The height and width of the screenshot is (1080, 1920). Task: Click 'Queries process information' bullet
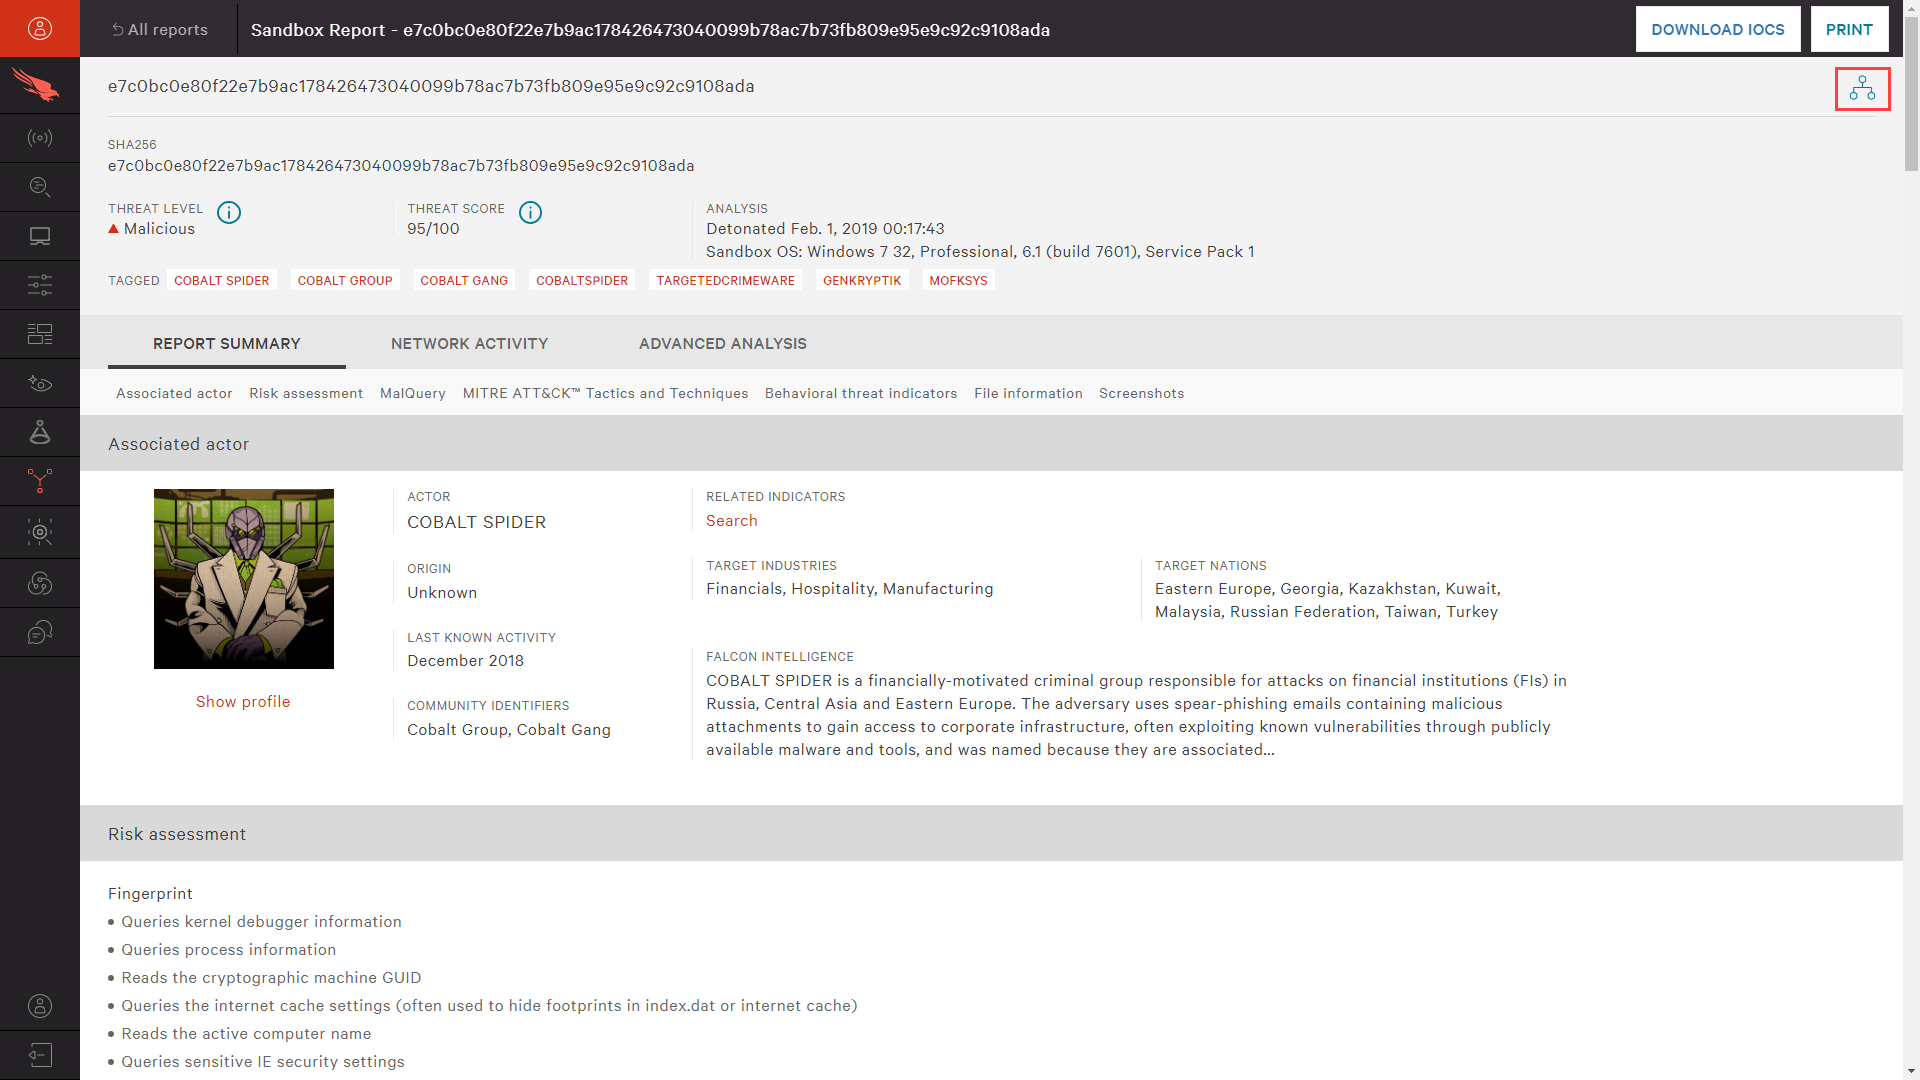click(229, 950)
